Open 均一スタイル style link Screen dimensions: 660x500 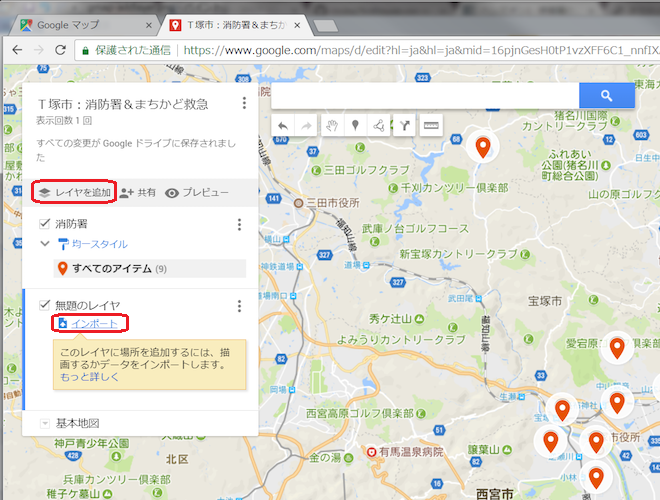tap(99, 244)
